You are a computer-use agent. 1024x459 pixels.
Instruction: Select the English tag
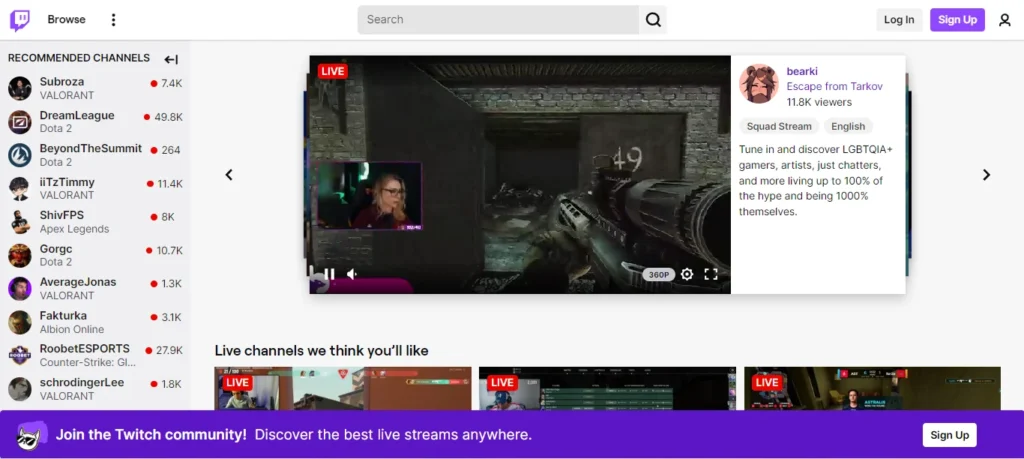(848, 127)
